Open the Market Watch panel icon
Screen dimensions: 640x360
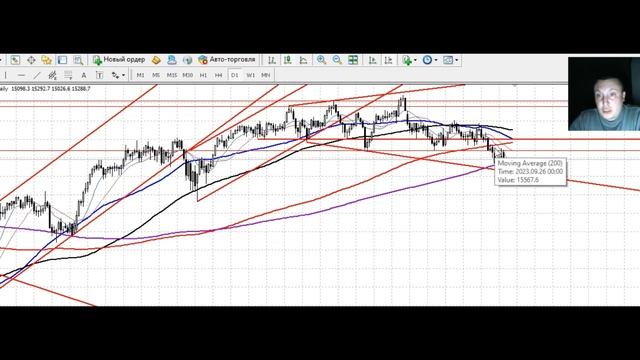click(x=15, y=60)
